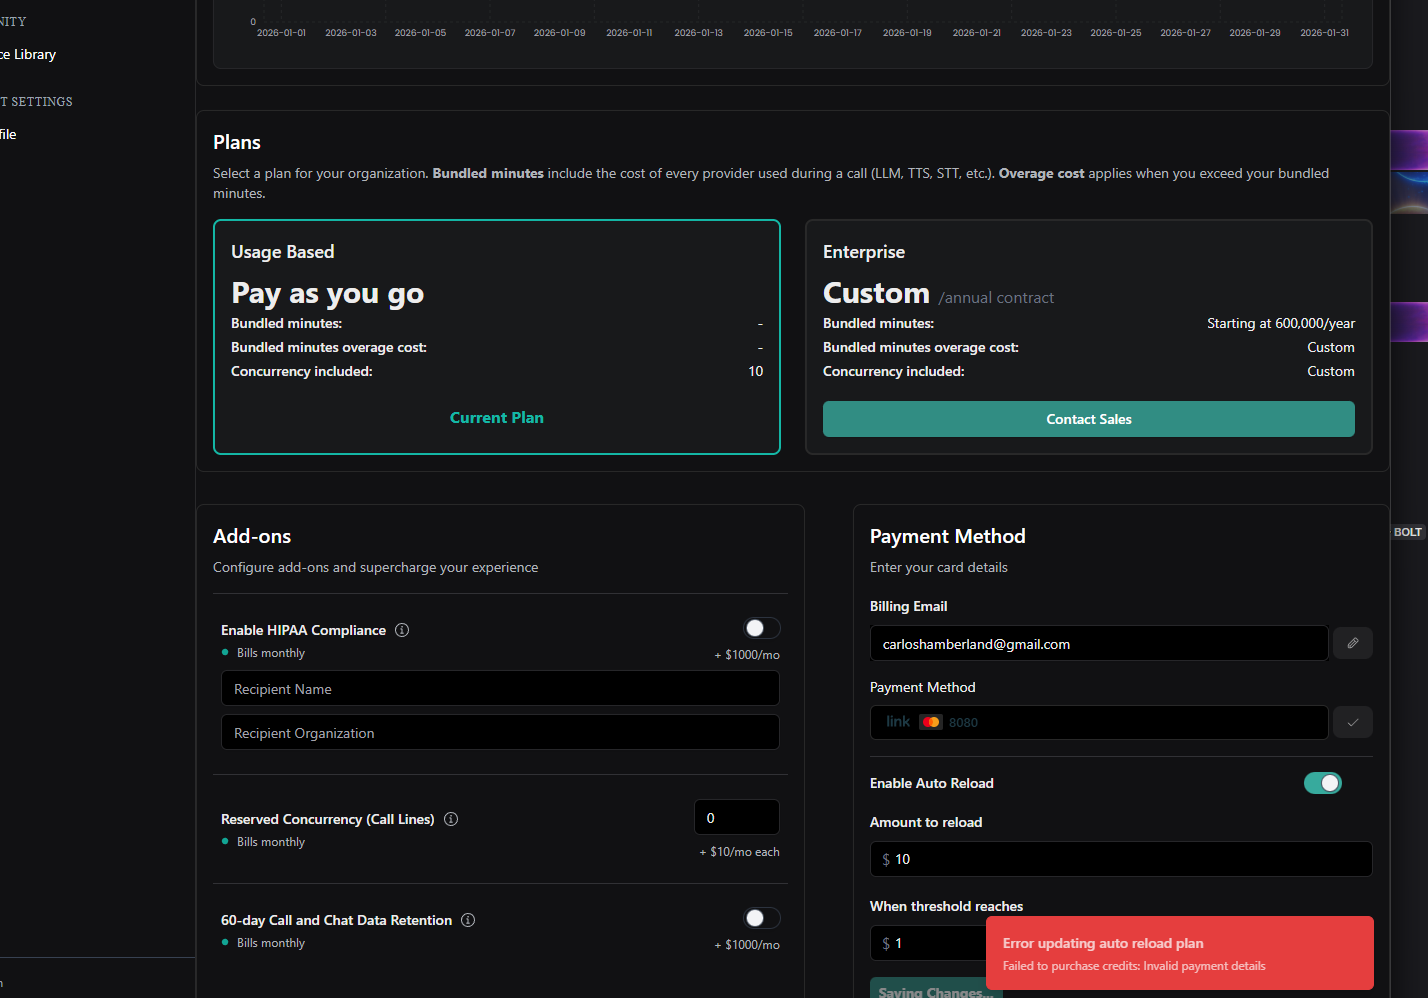Viewport: 1428px width, 998px height.
Task: Select the Pay as you go plan card
Action: 496,337
